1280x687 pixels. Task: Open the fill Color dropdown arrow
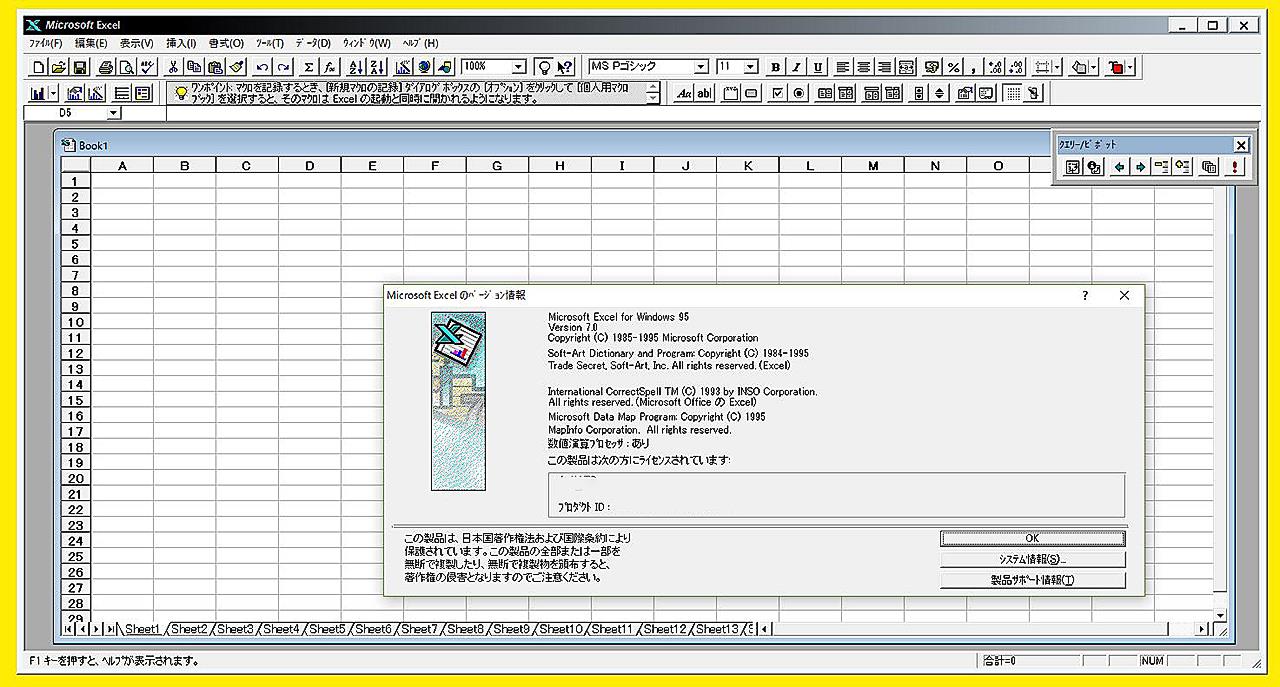(x=1093, y=67)
